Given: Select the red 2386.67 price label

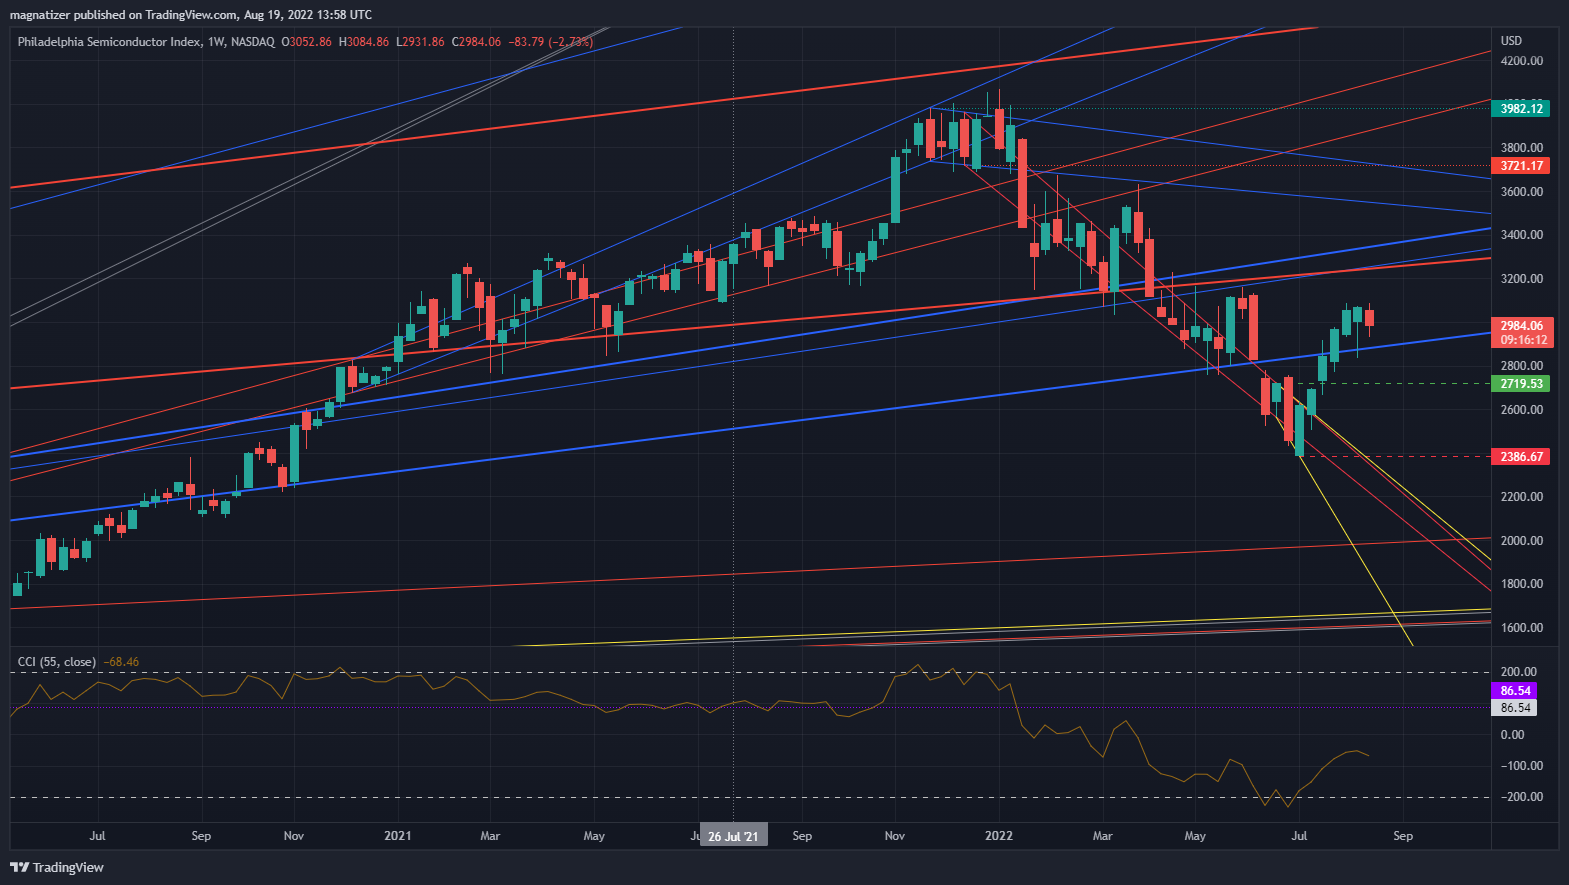Looking at the screenshot, I should pyautogui.click(x=1520, y=457).
